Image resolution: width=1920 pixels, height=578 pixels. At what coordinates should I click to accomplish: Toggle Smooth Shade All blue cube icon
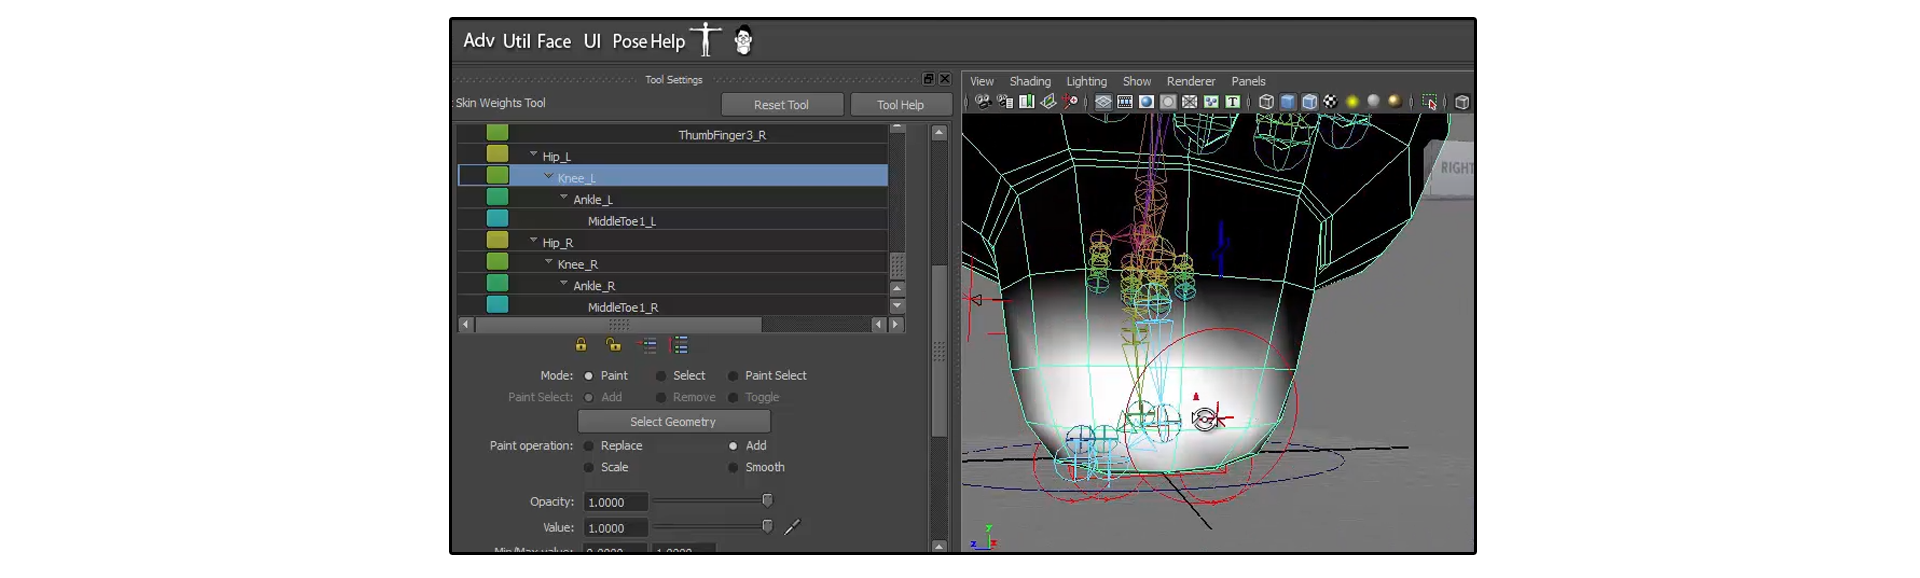pos(1288,102)
